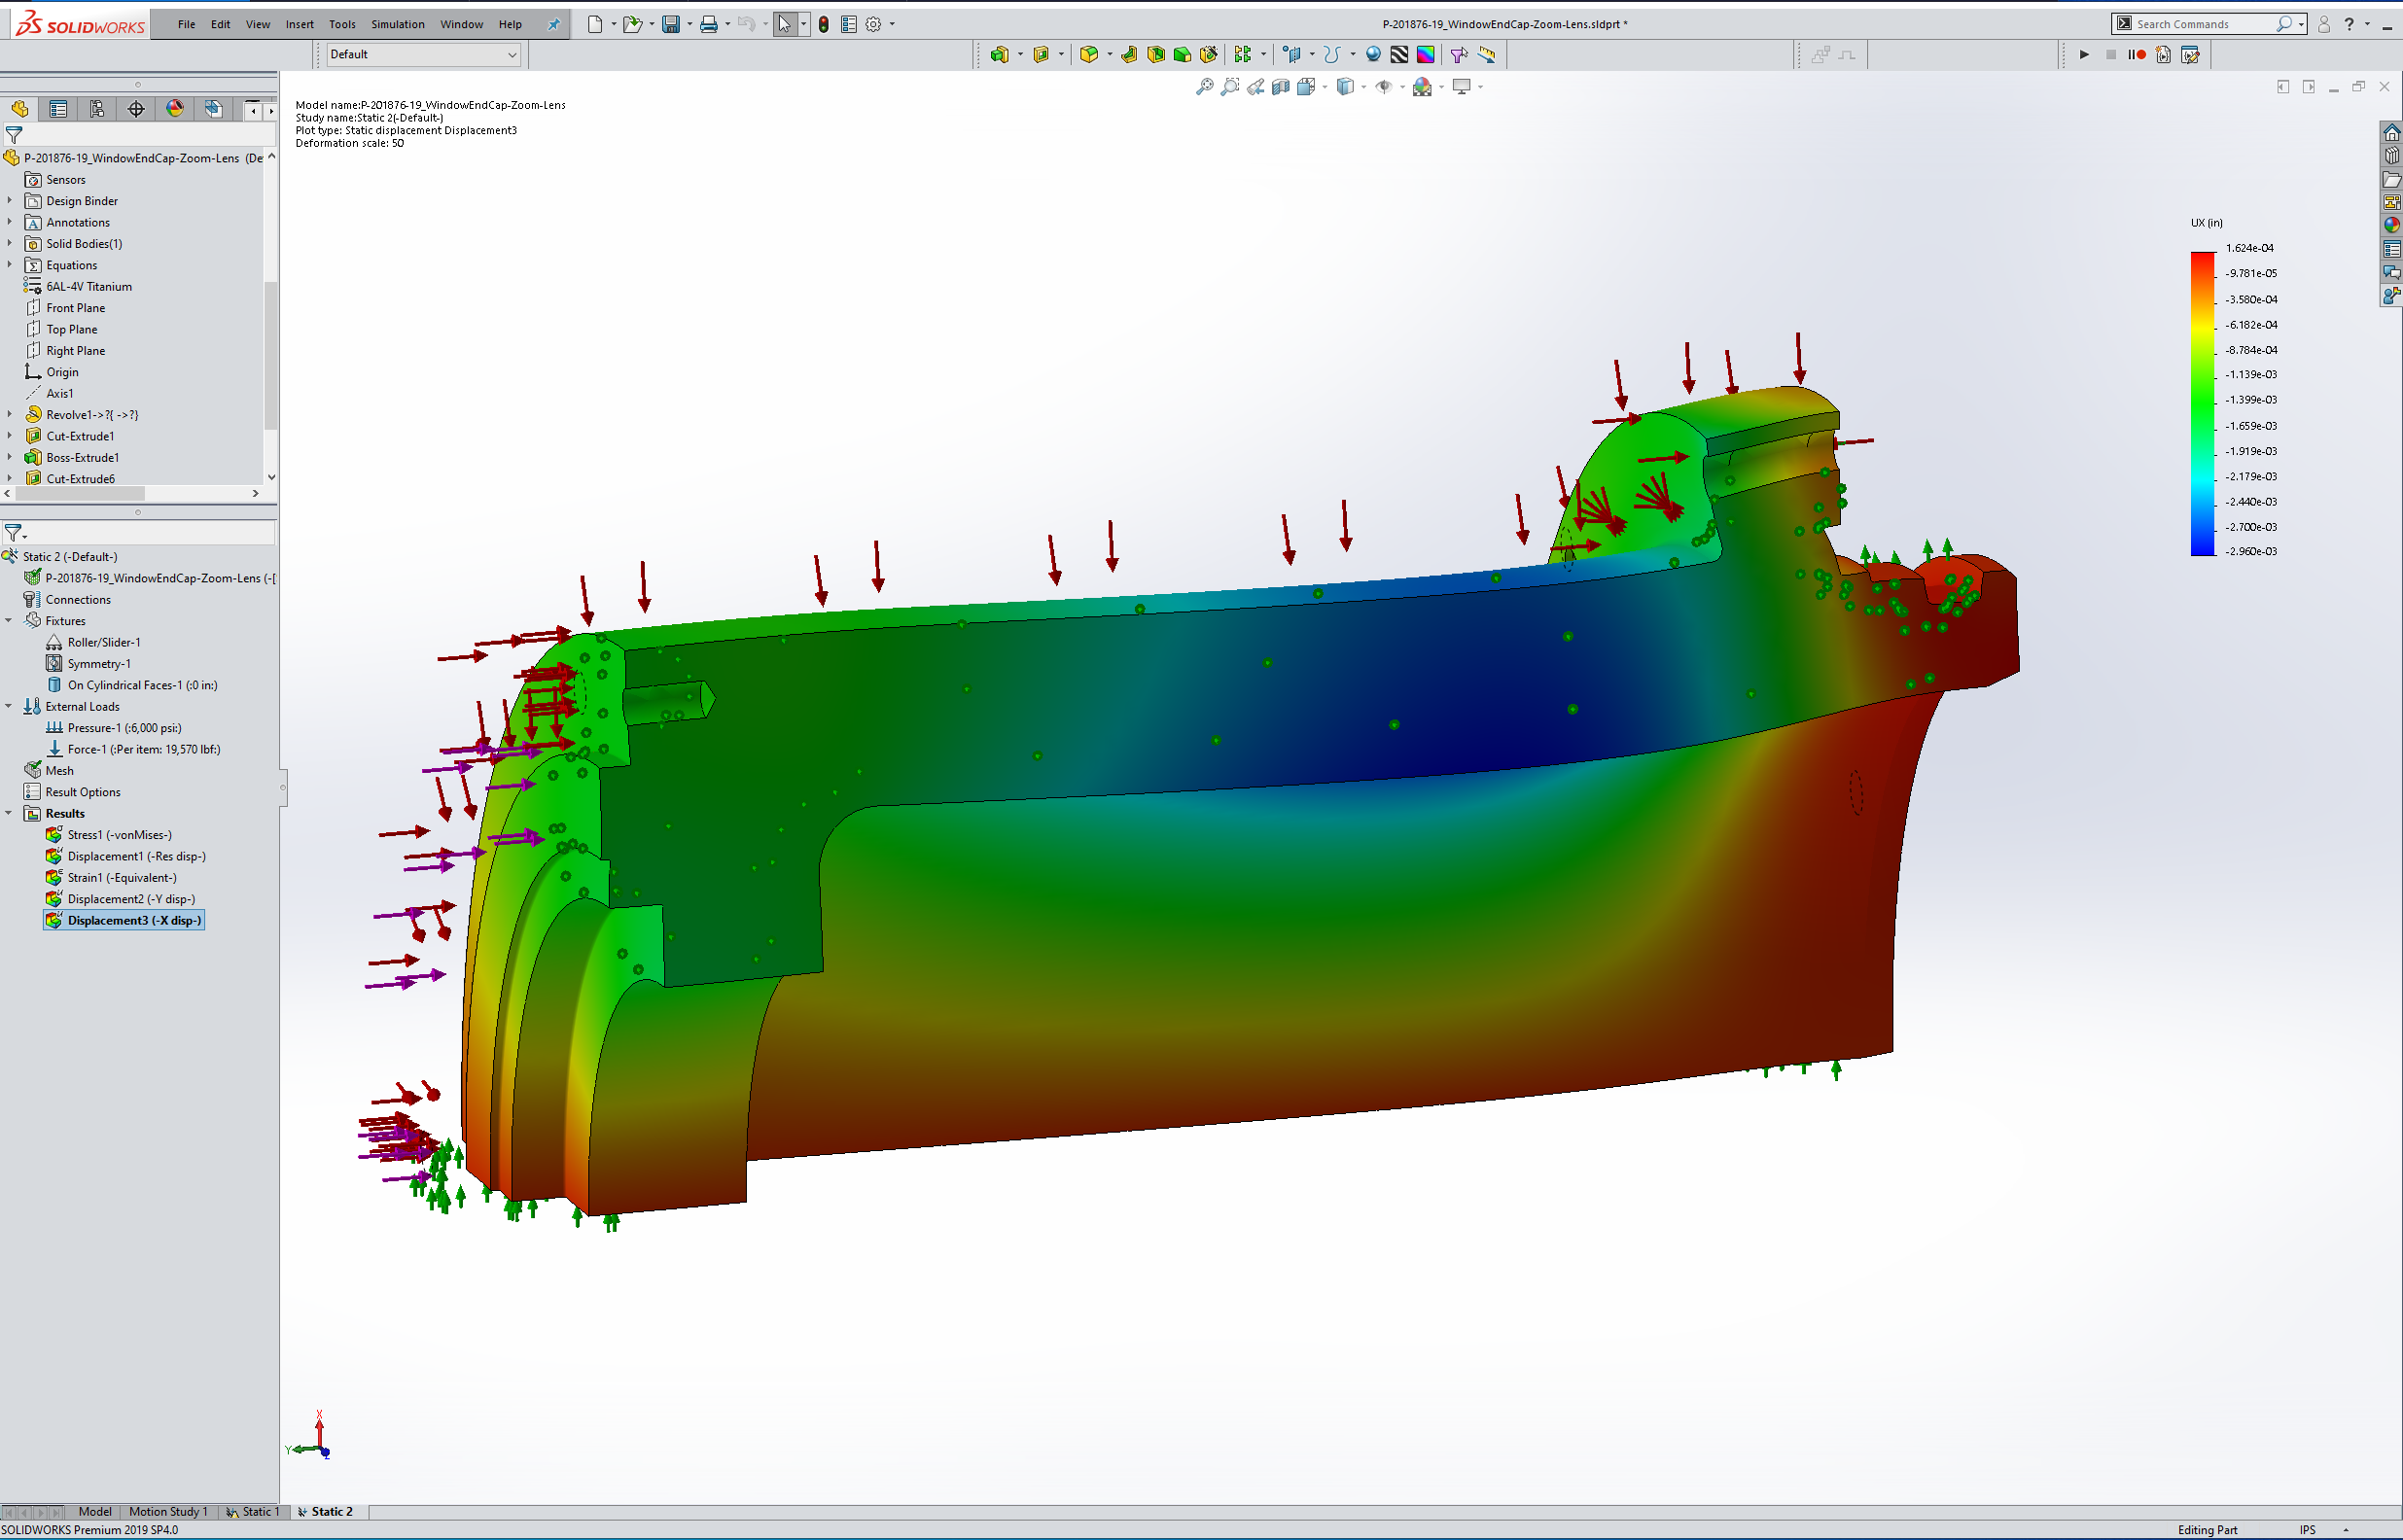This screenshot has width=2403, height=1540.
Task: Open the ConfigurationManager tab
Action: tap(97, 109)
